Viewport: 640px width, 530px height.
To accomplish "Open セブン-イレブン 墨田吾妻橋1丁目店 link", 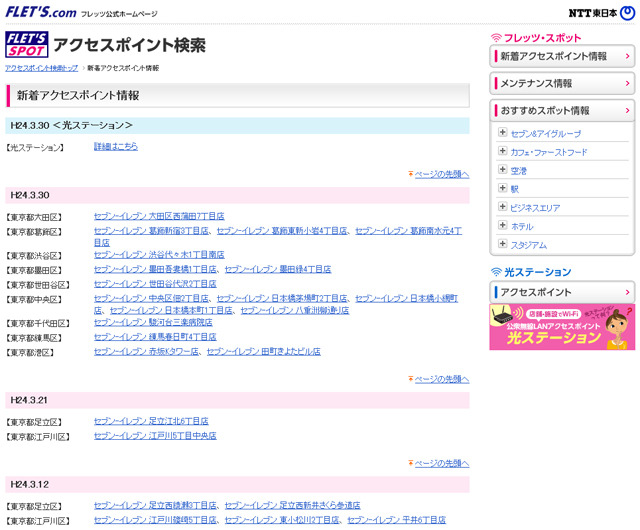I will point(155,269).
